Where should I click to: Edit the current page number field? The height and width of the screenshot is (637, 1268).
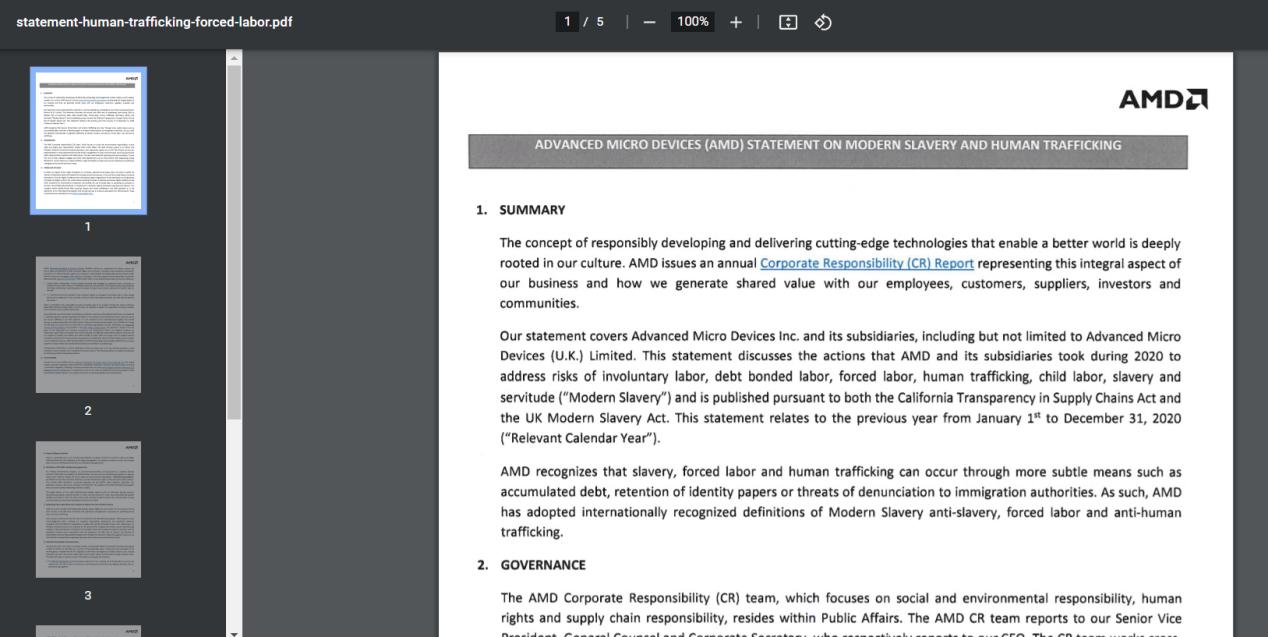coord(567,22)
